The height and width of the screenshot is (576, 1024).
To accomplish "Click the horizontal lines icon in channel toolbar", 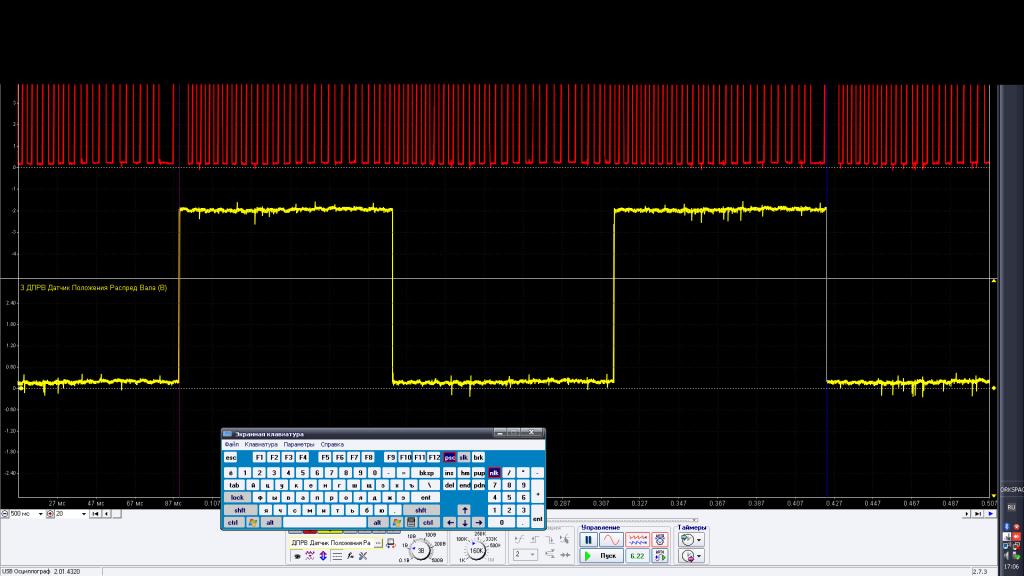I will tap(337, 556).
